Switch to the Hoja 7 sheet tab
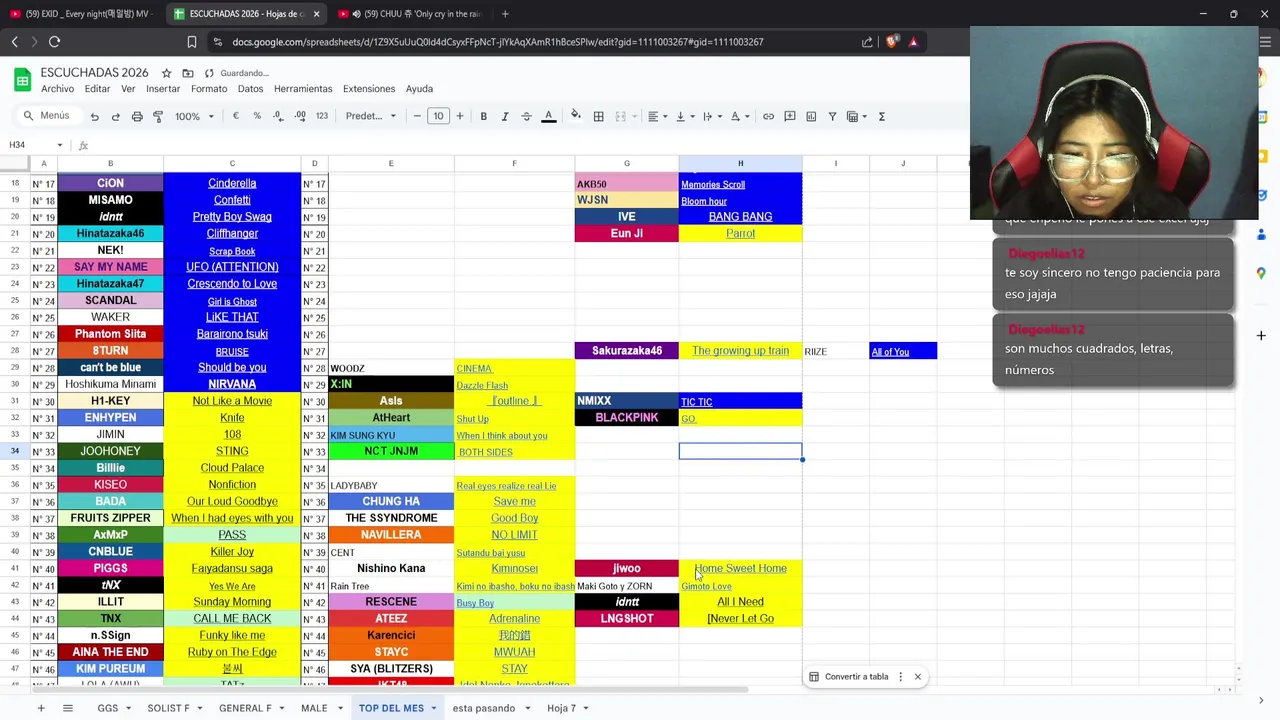 [561, 708]
